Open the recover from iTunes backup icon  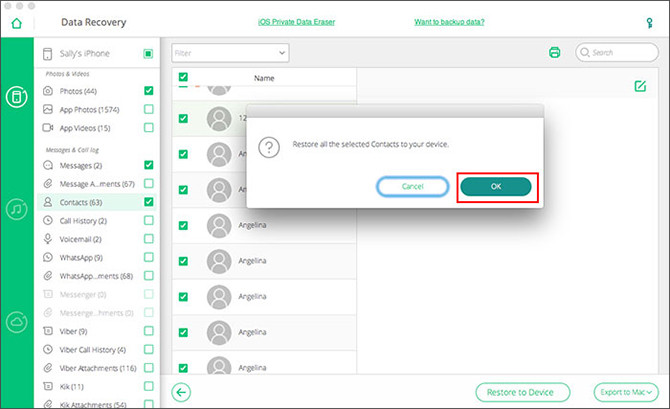click(x=16, y=210)
